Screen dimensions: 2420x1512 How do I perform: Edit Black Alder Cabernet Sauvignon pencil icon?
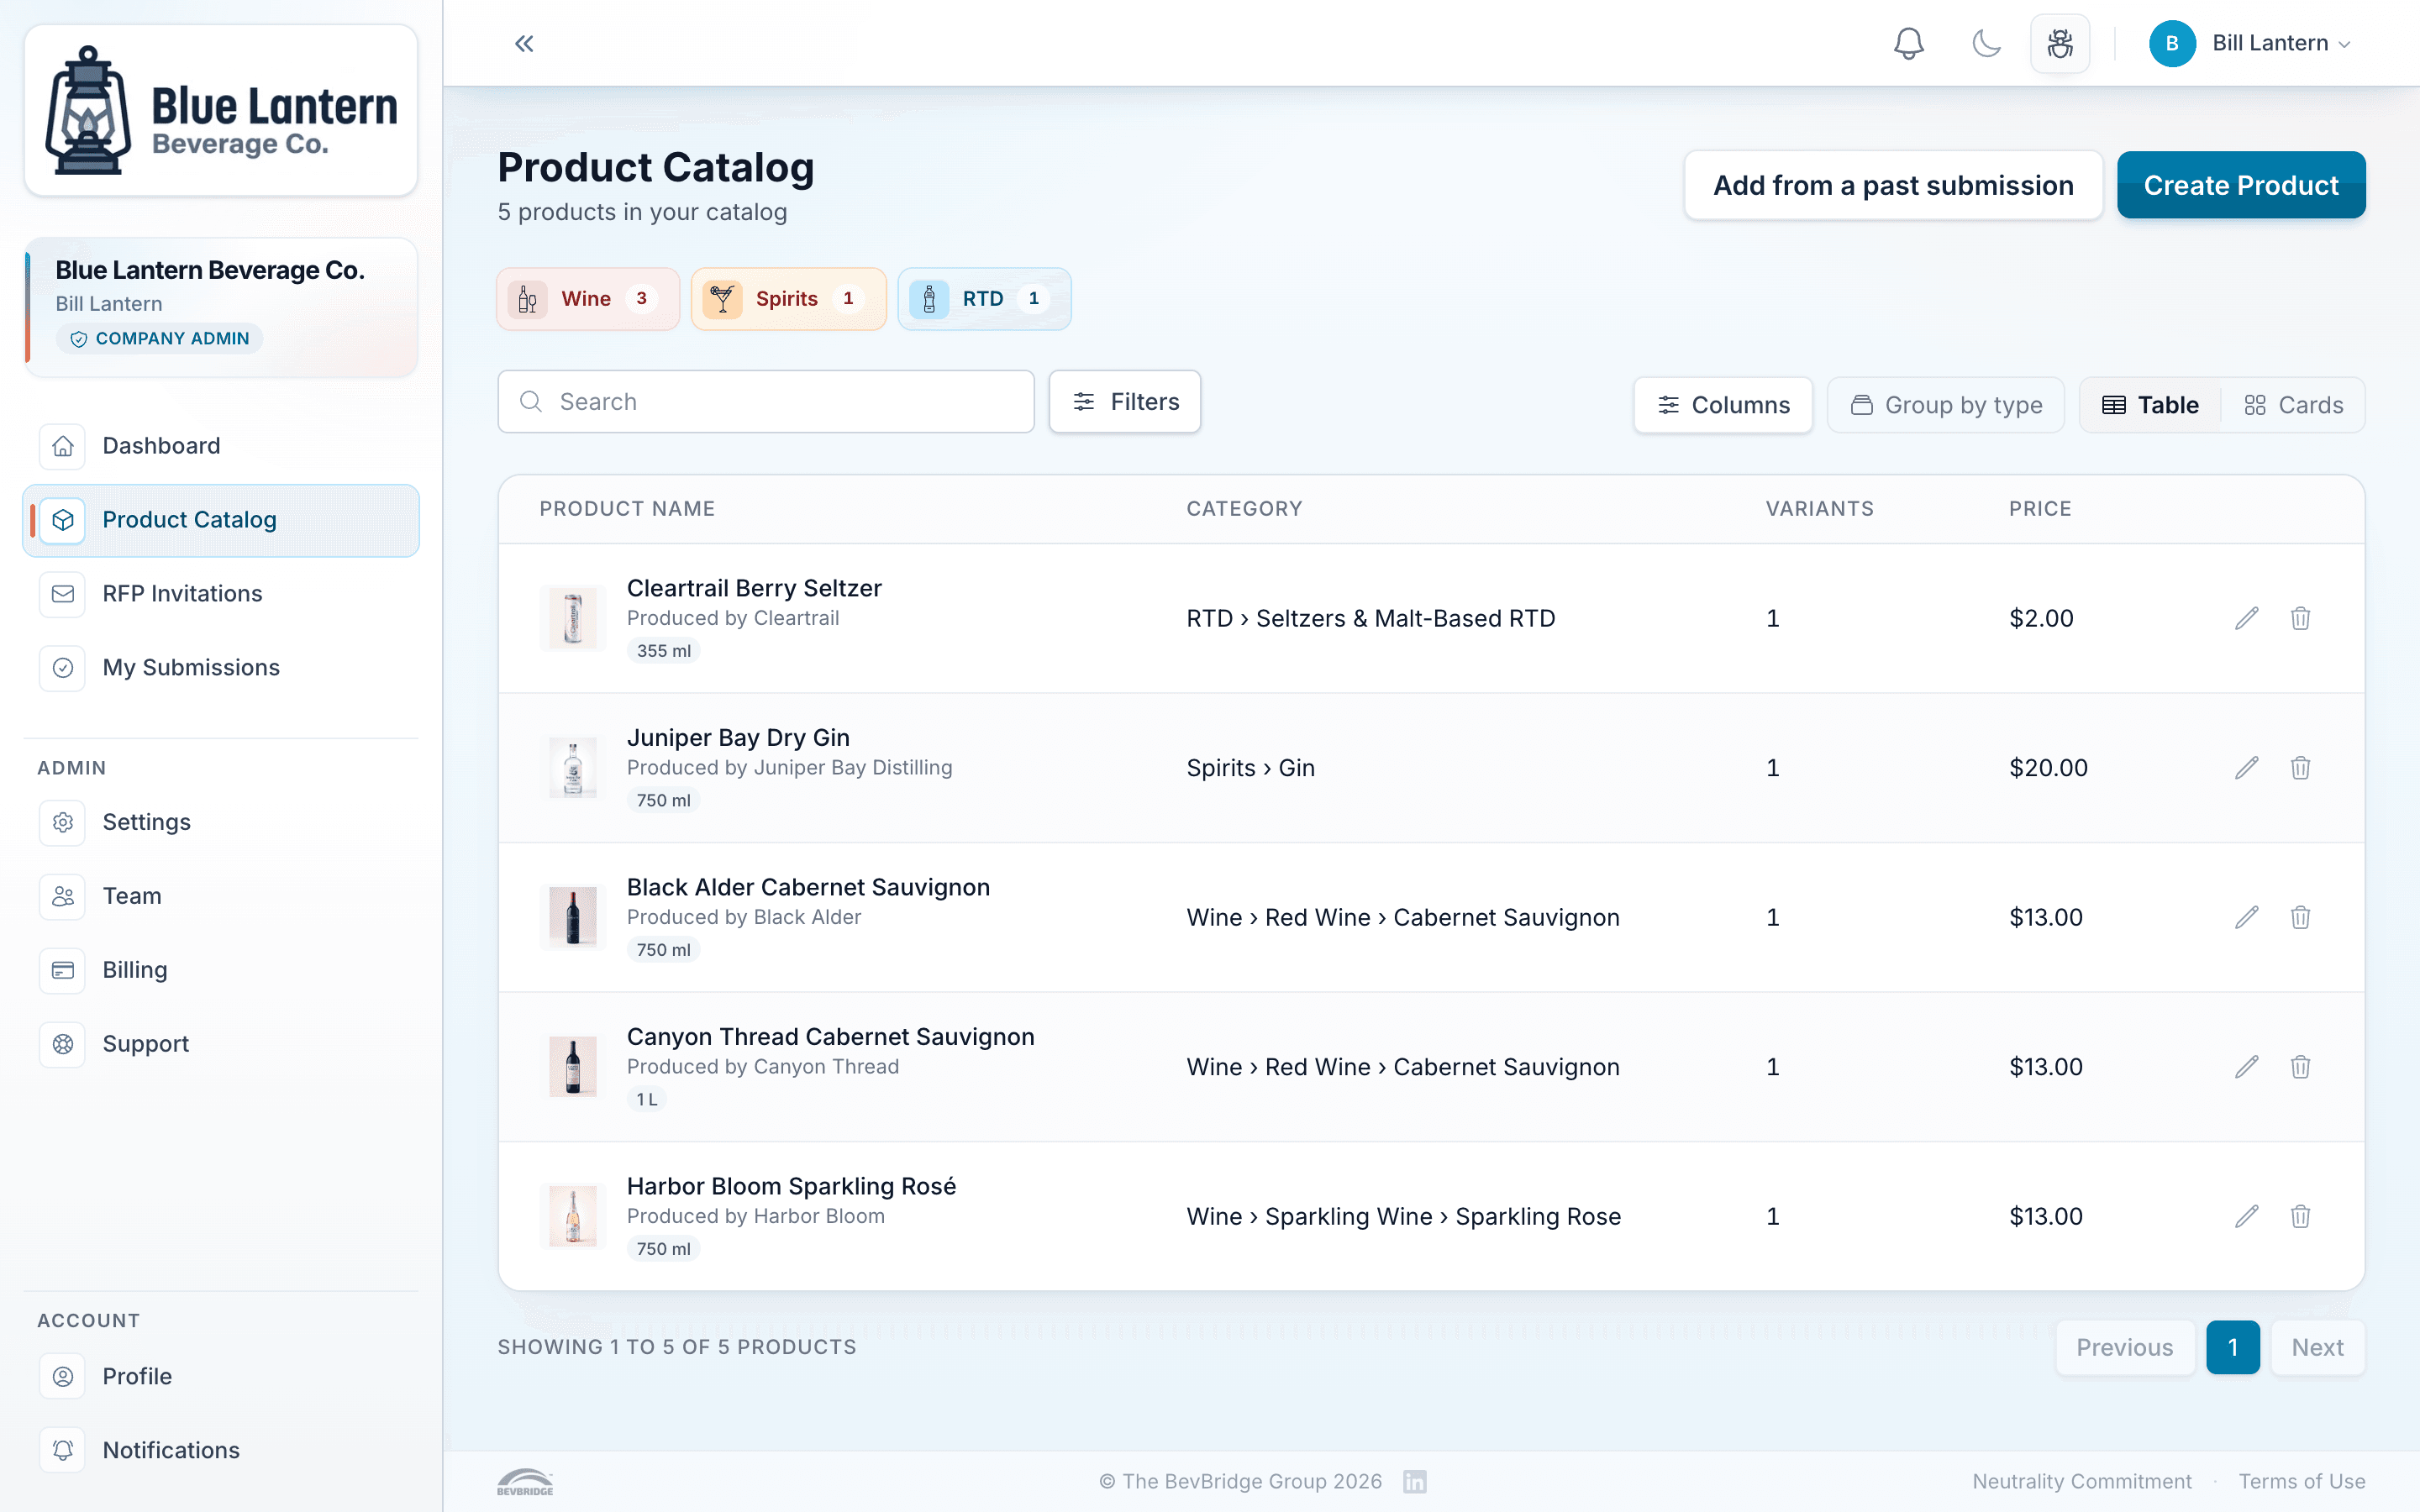(2246, 918)
